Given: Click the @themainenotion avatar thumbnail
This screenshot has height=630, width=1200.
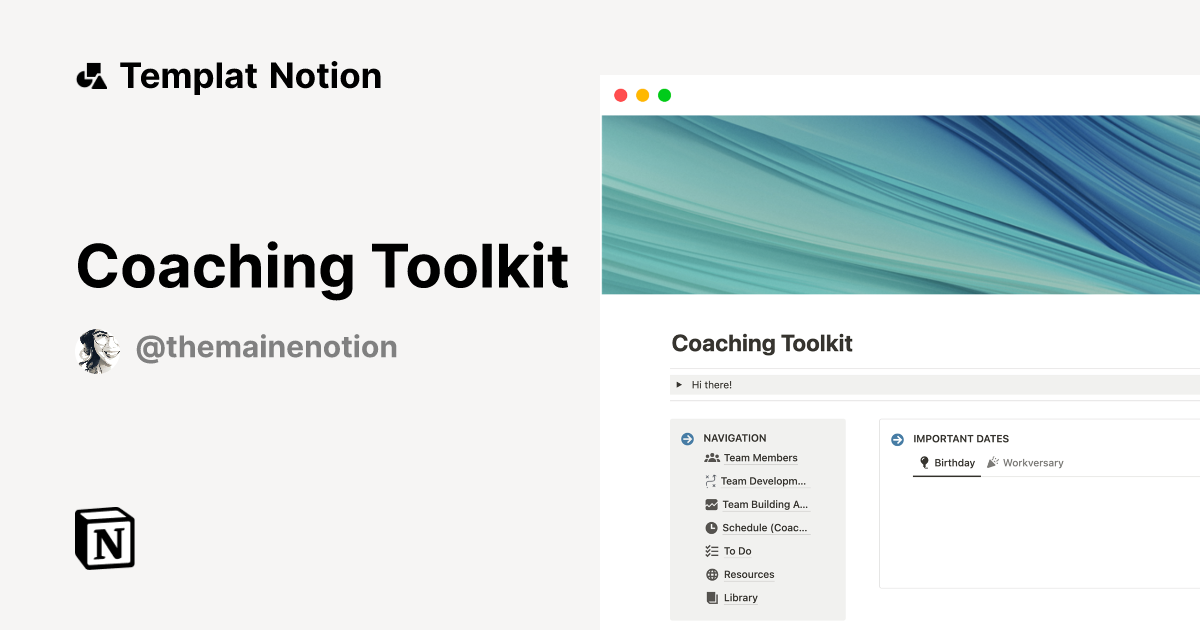Looking at the screenshot, I should point(97,349).
